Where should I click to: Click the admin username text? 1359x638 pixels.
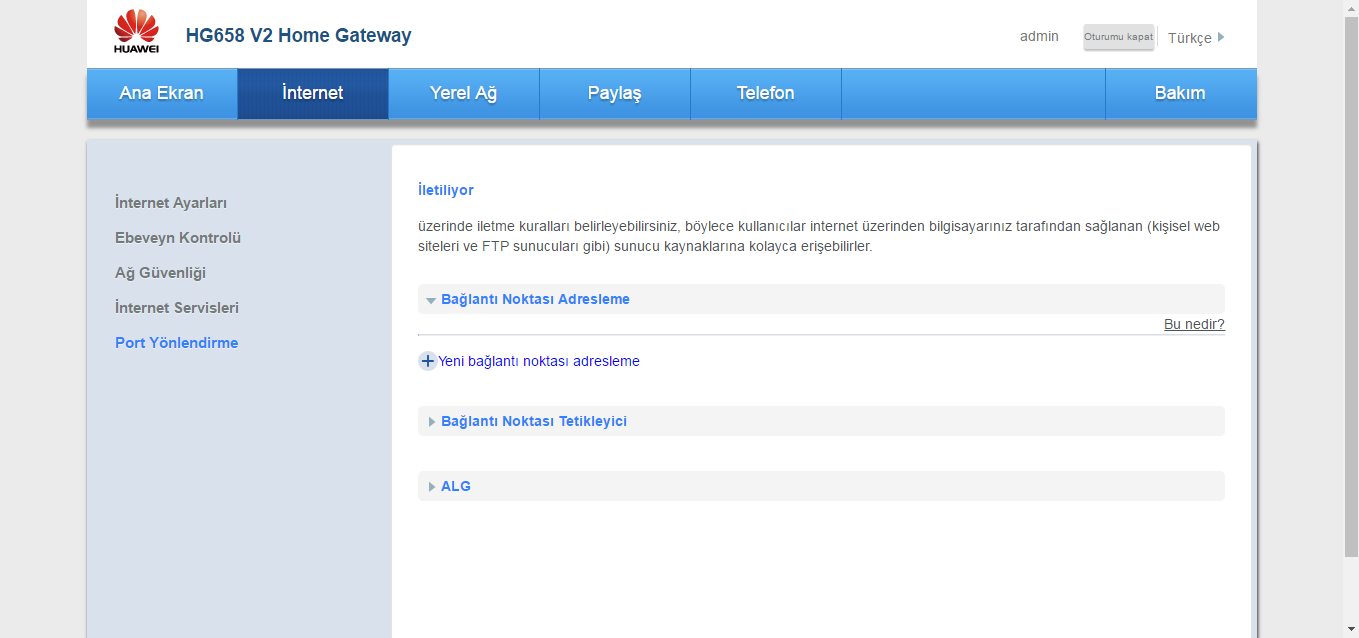1039,36
